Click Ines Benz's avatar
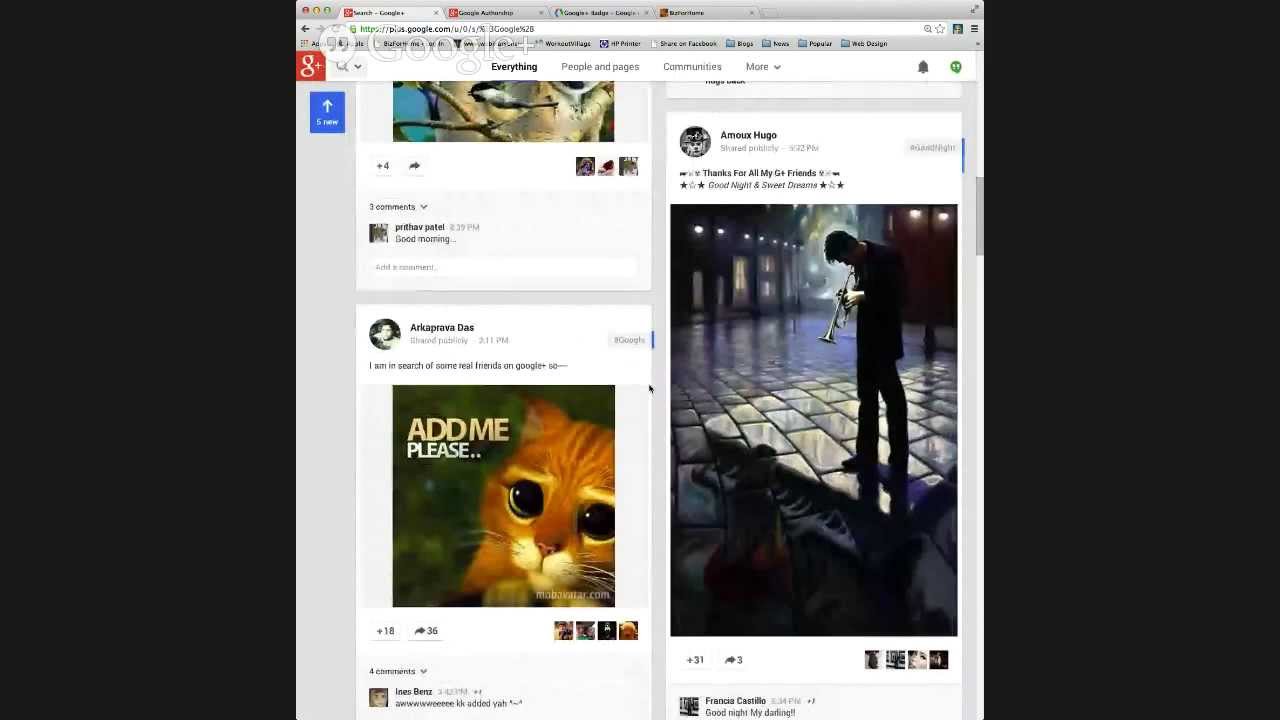This screenshot has height=720, width=1280. point(378,697)
